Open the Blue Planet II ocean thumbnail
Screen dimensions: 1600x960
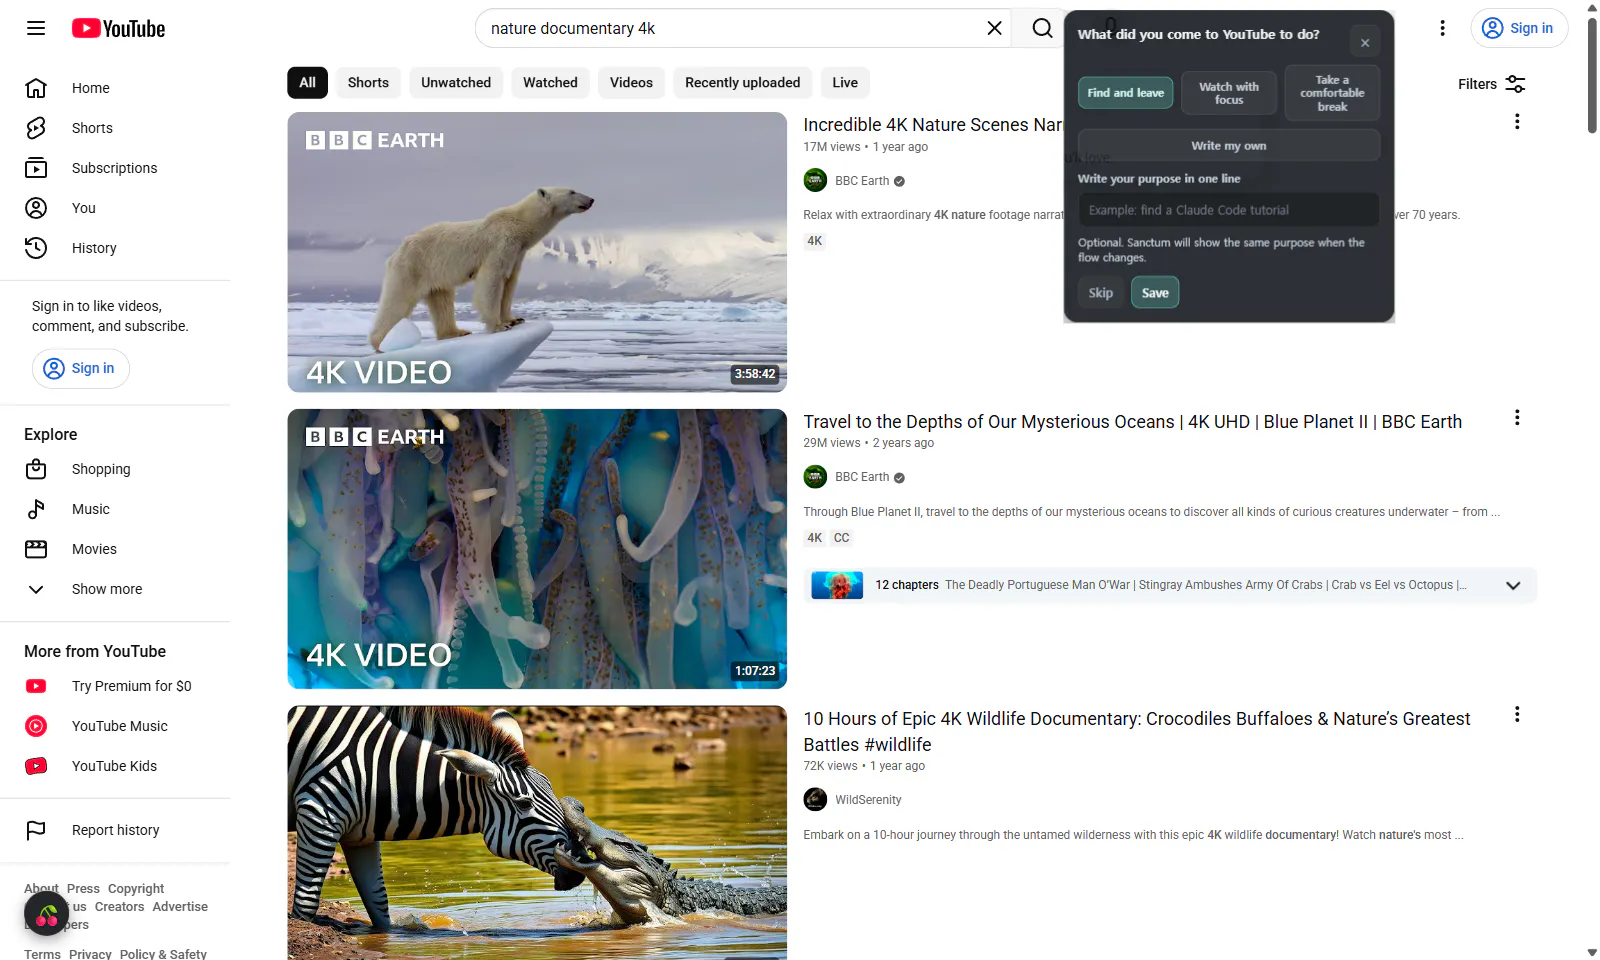pyautogui.click(x=537, y=549)
